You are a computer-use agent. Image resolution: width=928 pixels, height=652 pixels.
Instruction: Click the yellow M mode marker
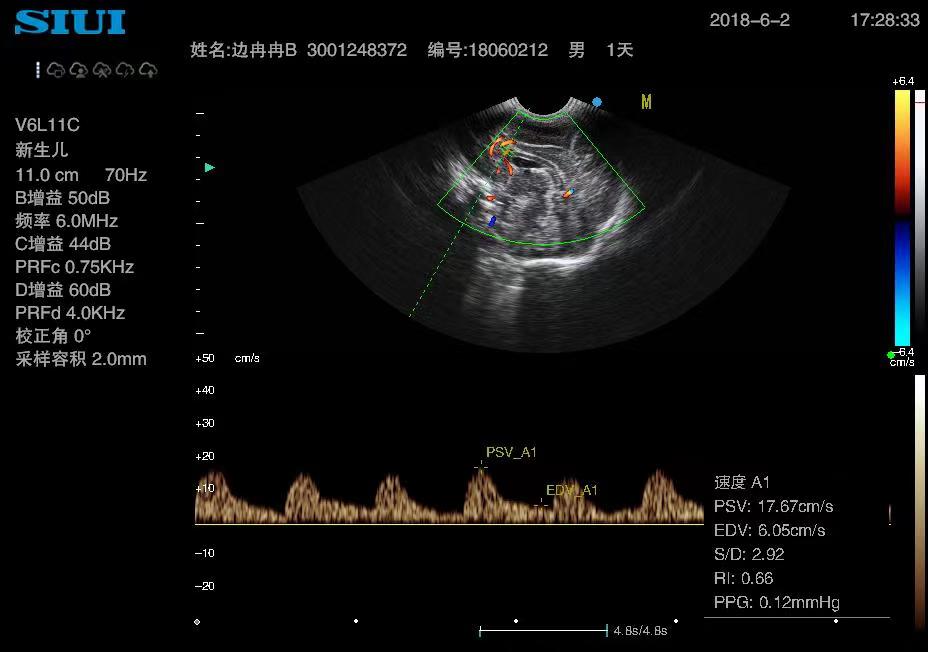pyautogui.click(x=646, y=102)
